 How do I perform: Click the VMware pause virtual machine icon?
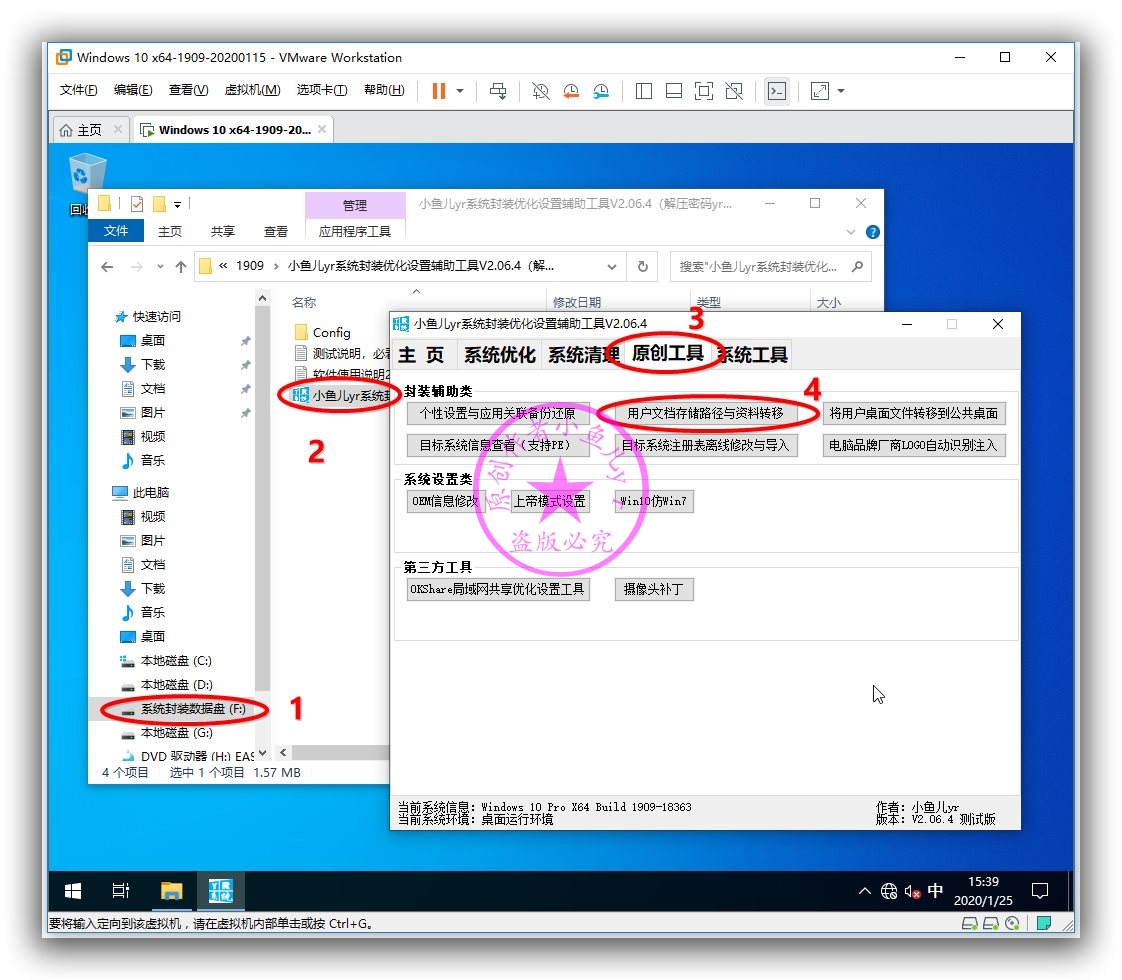(x=439, y=91)
